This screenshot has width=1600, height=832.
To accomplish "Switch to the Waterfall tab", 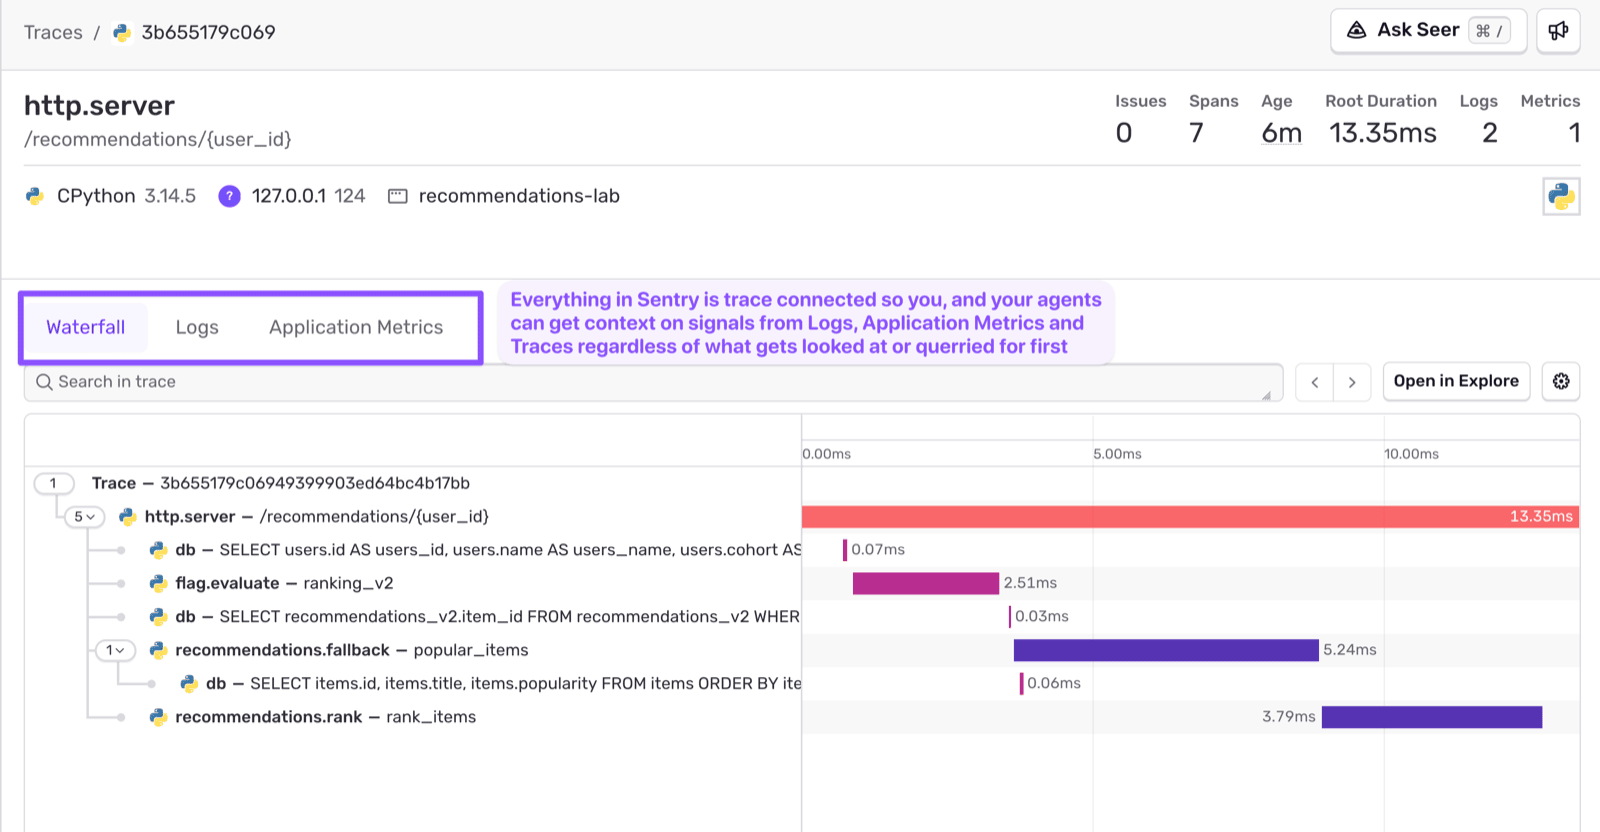I will click(x=86, y=327).
